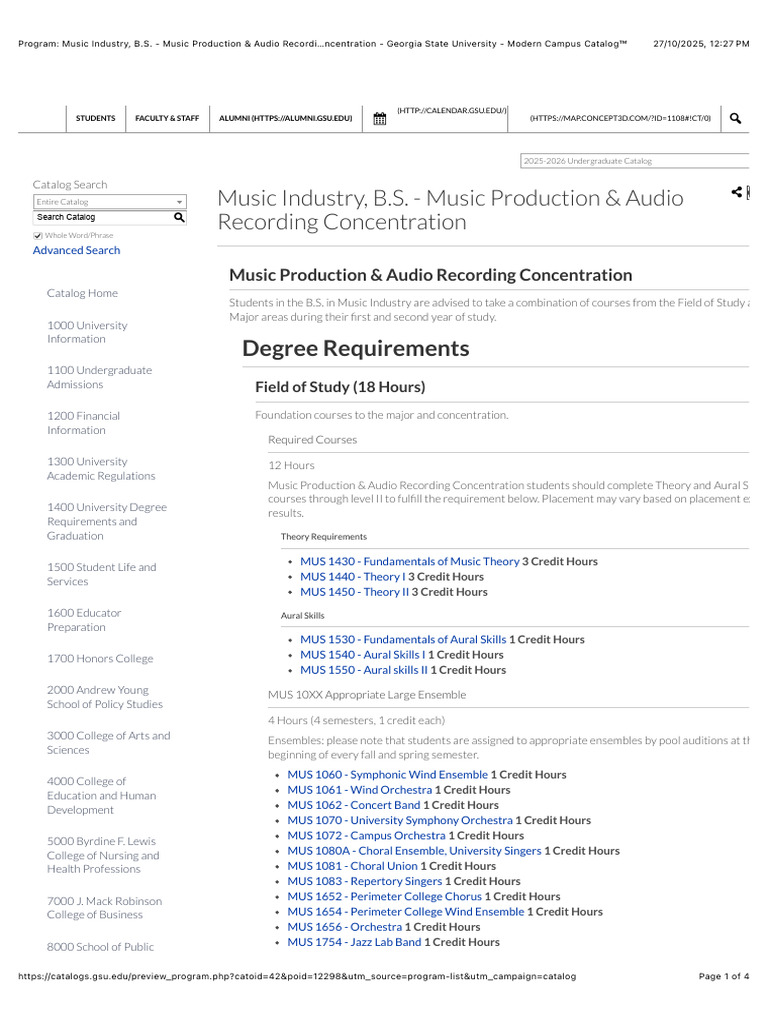Open MUS 1754 Jazz Lab Band course
The height and width of the screenshot is (1024, 768).
point(354,942)
